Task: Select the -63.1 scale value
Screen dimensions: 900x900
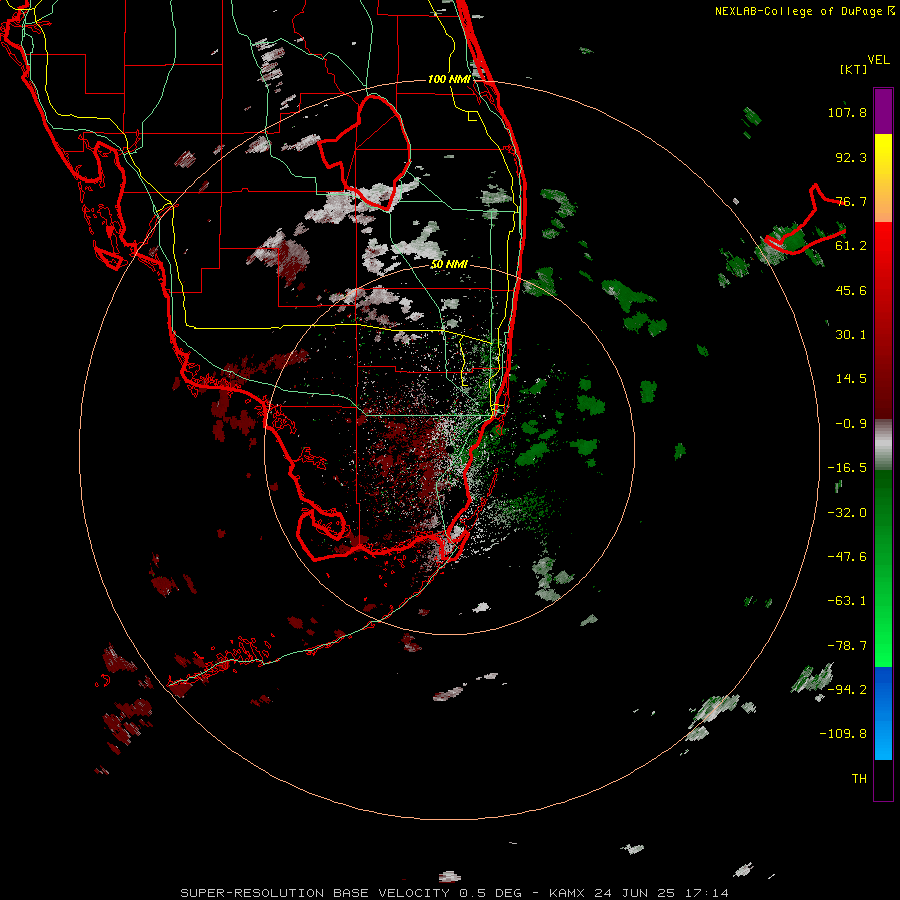Action: point(847,601)
